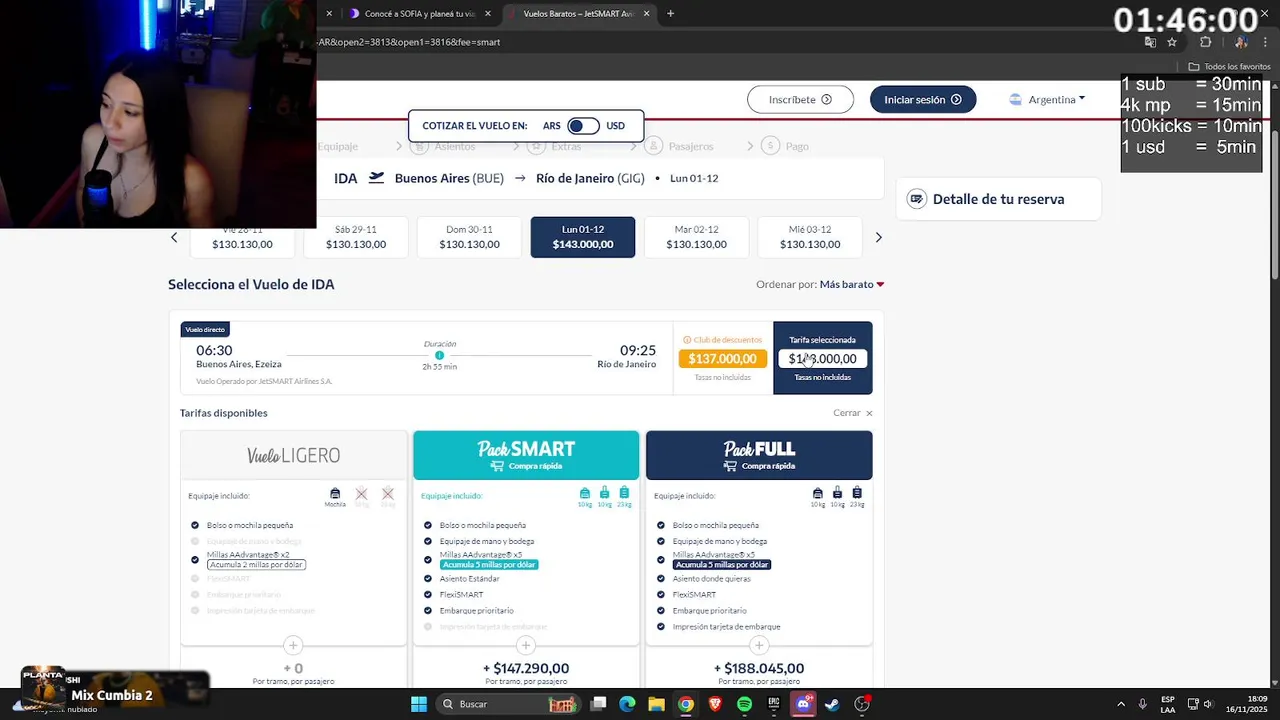The height and width of the screenshot is (720, 1280).
Task: Toggle currency switch between ARS and USD
Action: [x=583, y=126]
